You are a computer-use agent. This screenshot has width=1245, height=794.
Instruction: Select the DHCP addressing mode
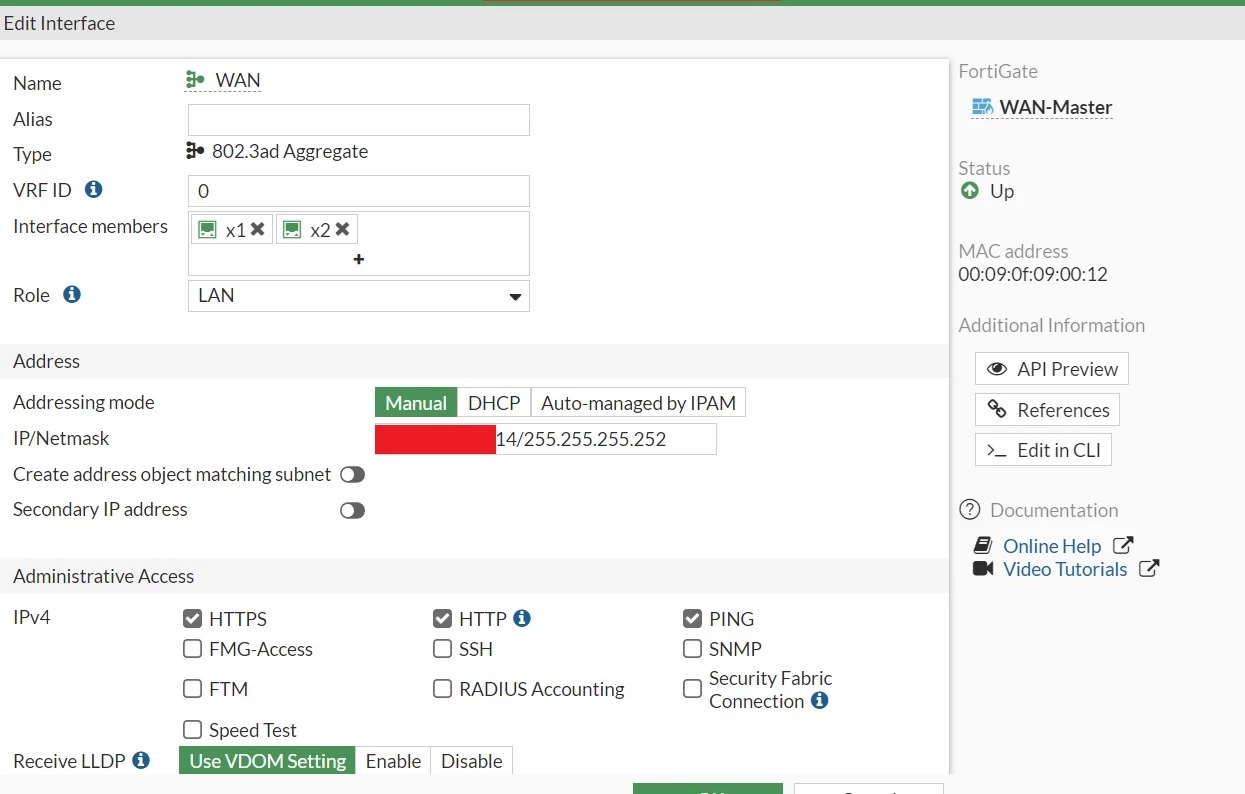(x=494, y=403)
